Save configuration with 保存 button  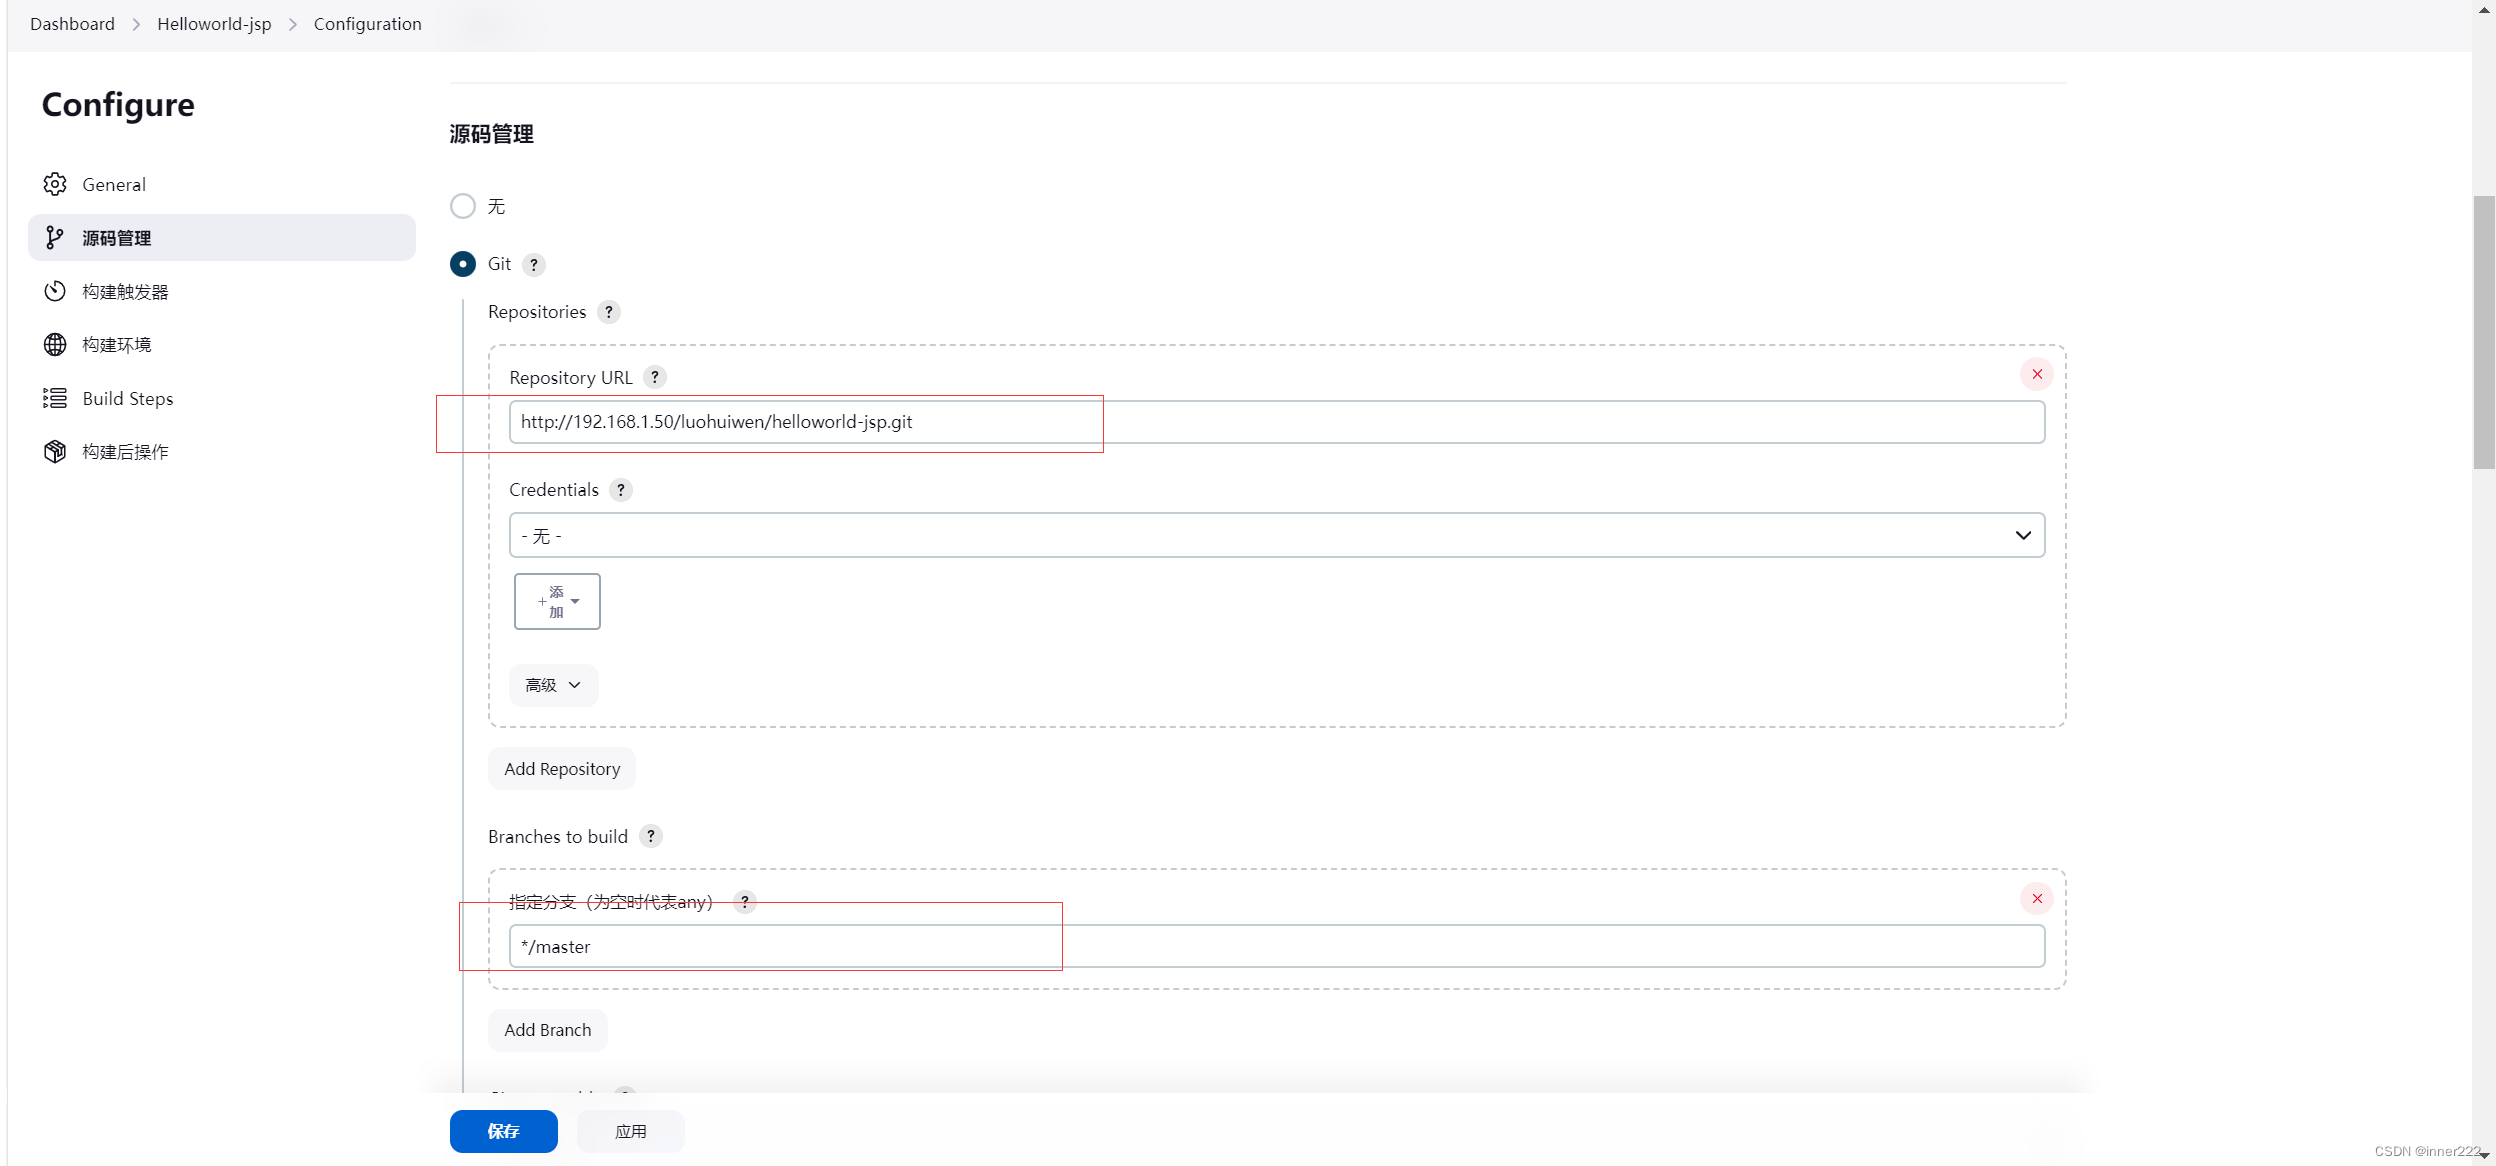504,1131
